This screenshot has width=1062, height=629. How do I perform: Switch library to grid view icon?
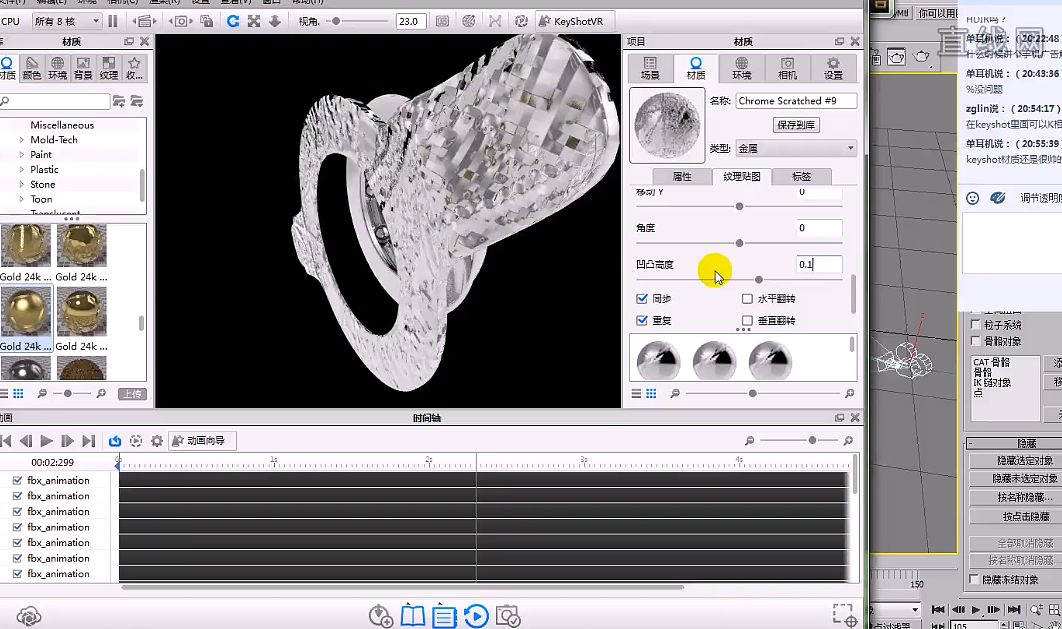pyautogui.click(x=18, y=393)
